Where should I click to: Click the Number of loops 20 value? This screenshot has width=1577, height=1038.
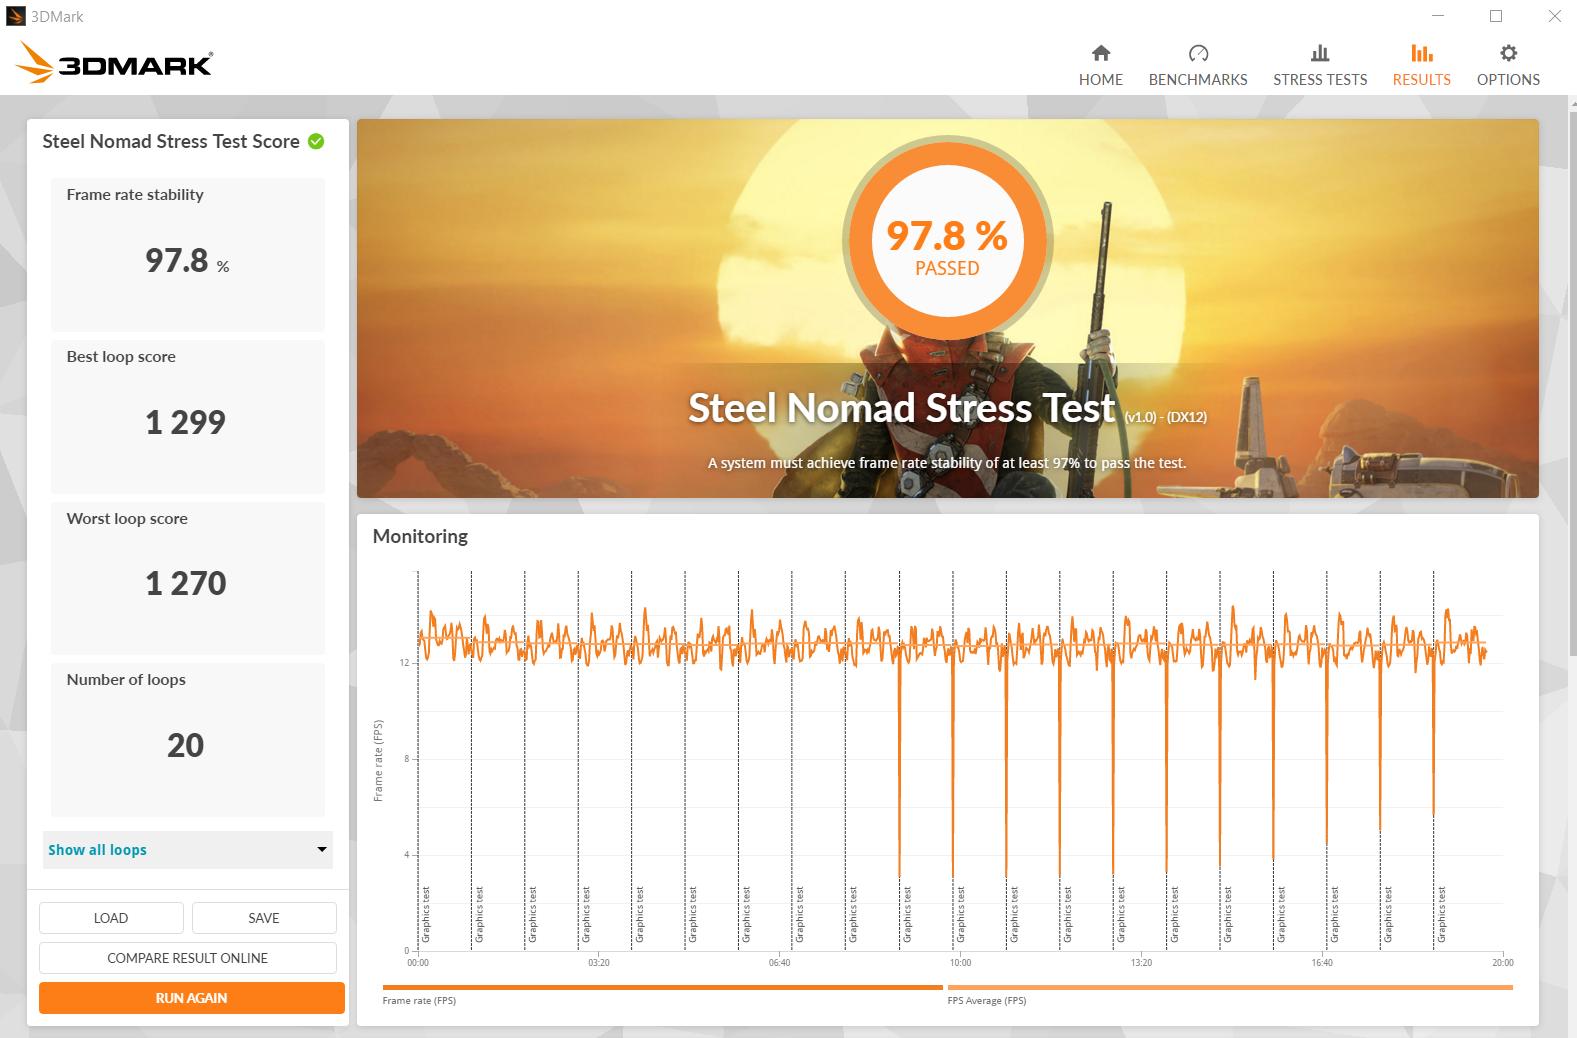tap(186, 746)
